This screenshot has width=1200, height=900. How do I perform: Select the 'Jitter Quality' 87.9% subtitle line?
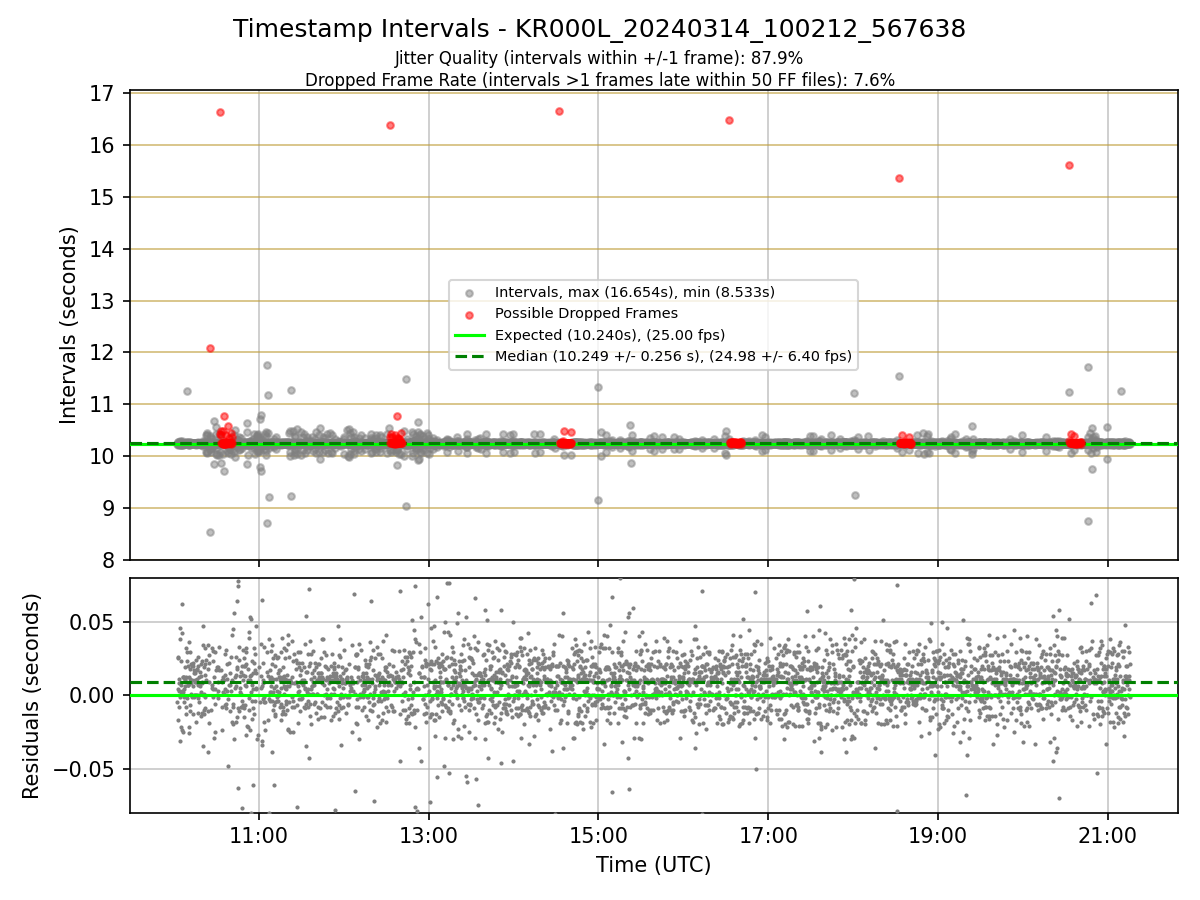click(x=599, y=59)
